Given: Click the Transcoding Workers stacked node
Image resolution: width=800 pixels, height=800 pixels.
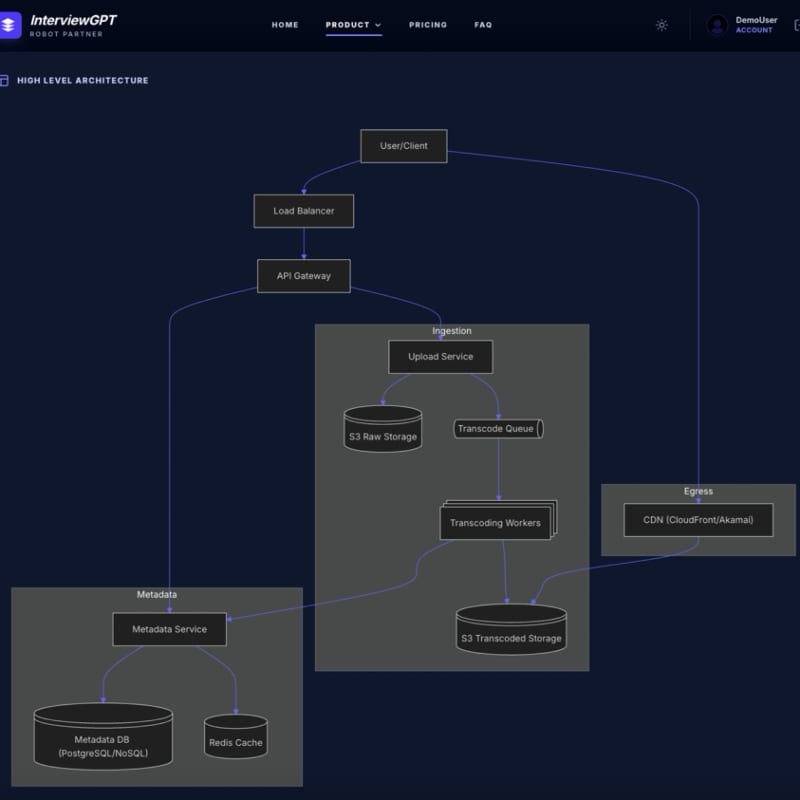Looking at the screenshot, I should 498,520.
